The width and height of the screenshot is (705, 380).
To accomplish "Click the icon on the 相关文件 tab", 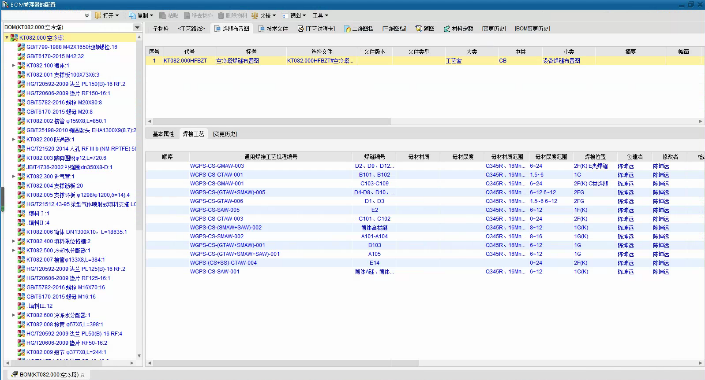I will pos(261,28).
